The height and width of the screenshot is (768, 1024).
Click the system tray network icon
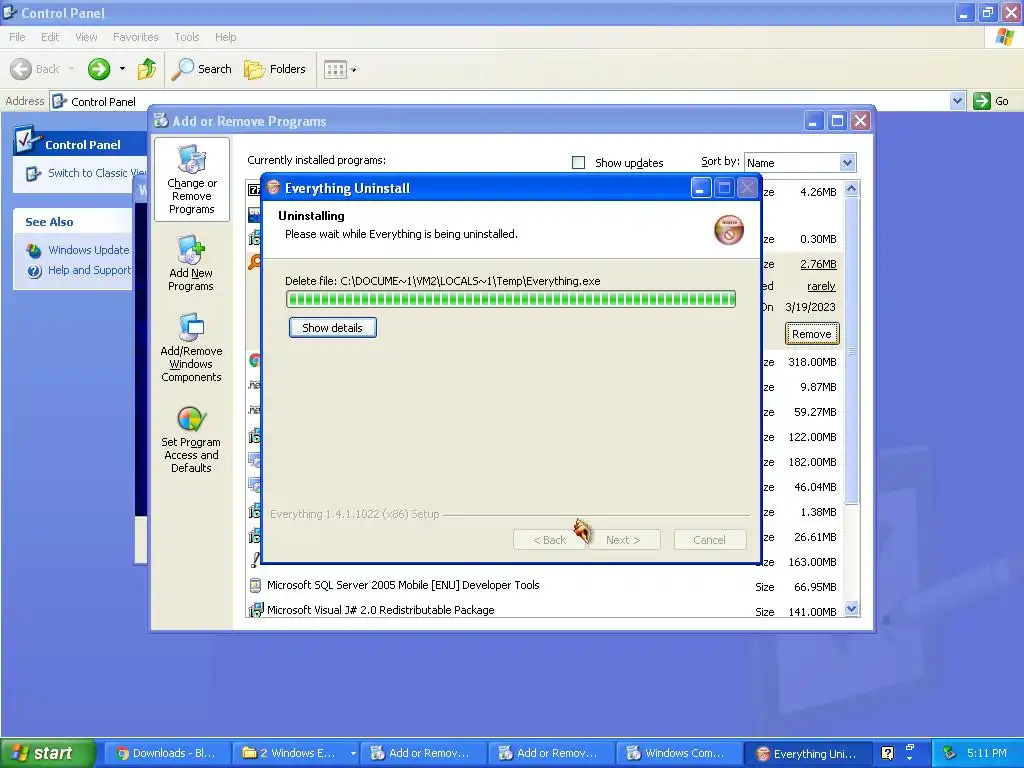click(x=950, y=753)
